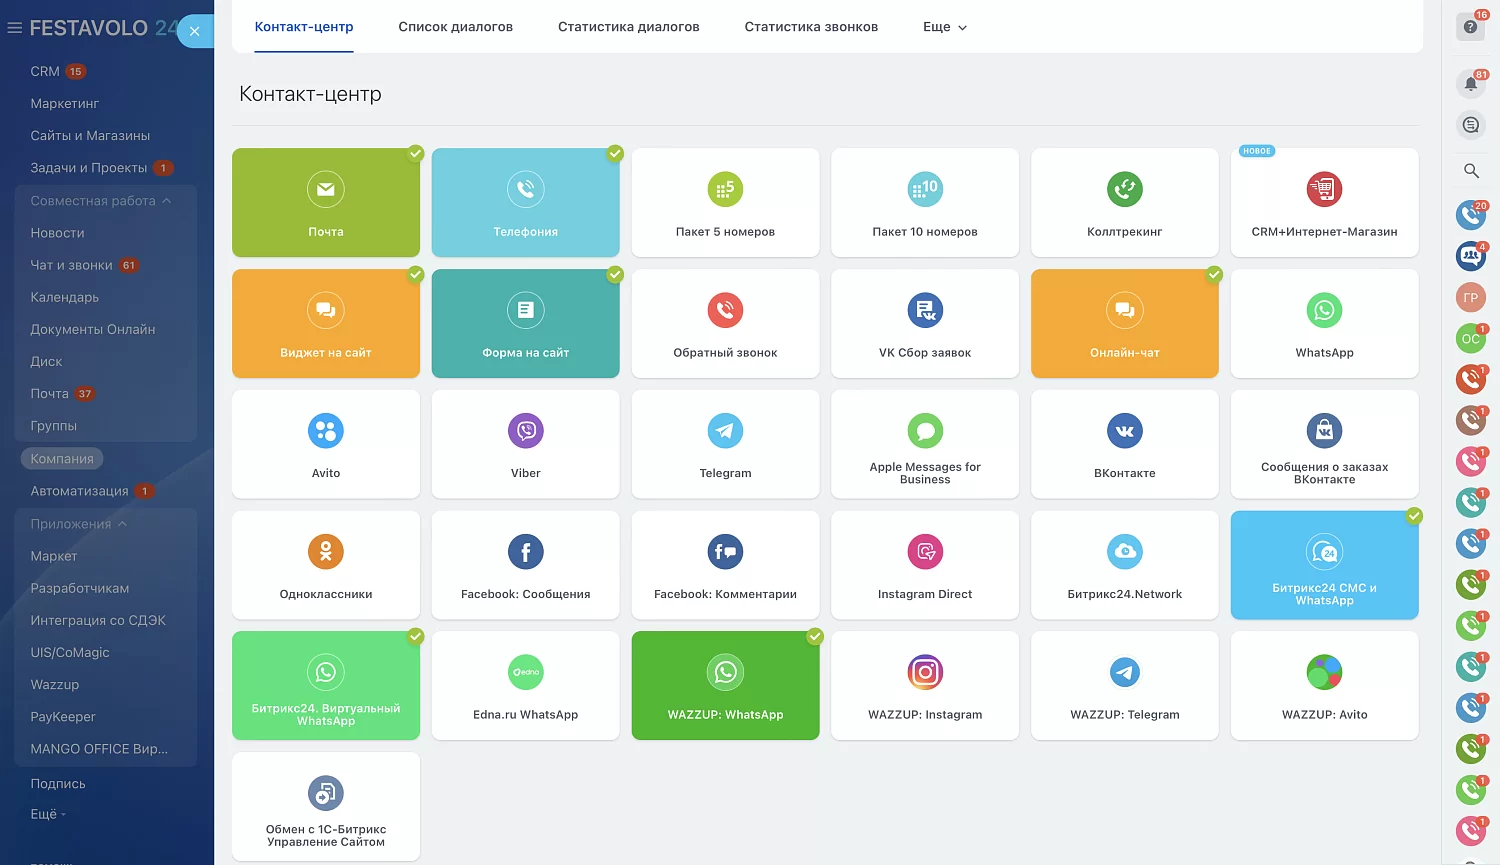1500x865 pixels.
Task: Open the ВКонтакте channel tile
Action: pos(1125,444)
